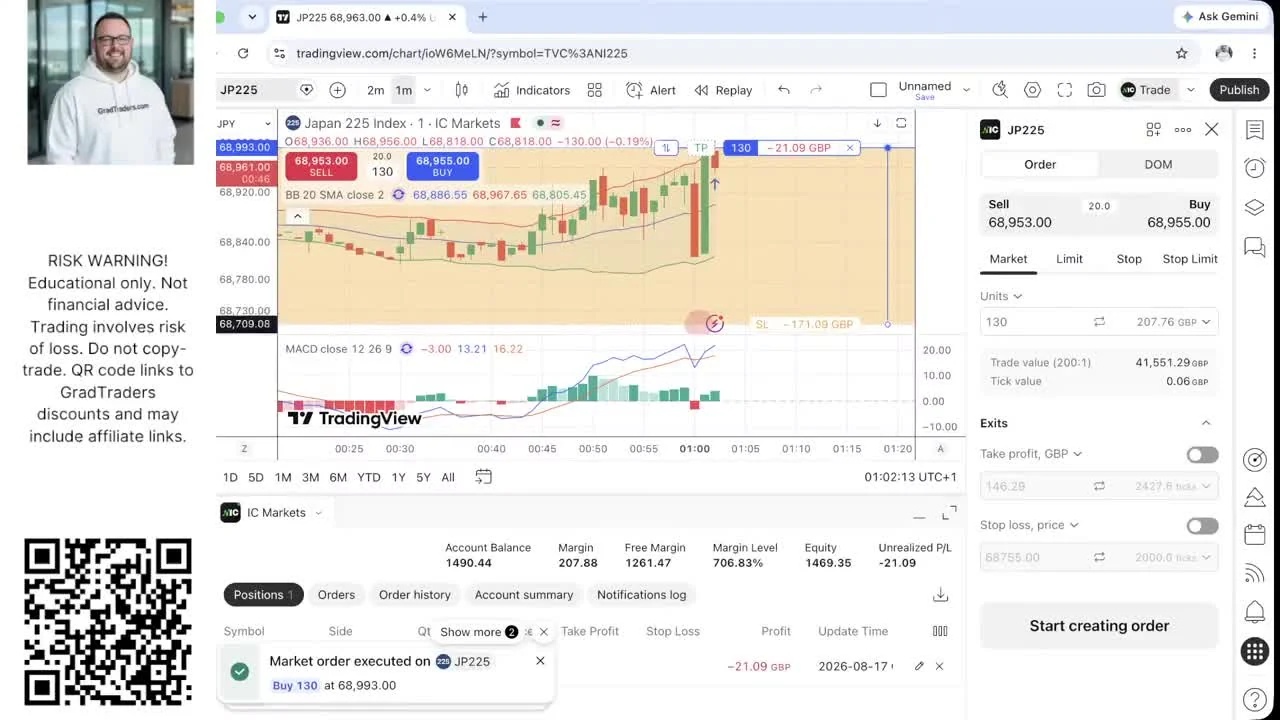
Task: Take a chart snapshot with camera icon
Action: pyautogui.click(x=1097, y=90)
